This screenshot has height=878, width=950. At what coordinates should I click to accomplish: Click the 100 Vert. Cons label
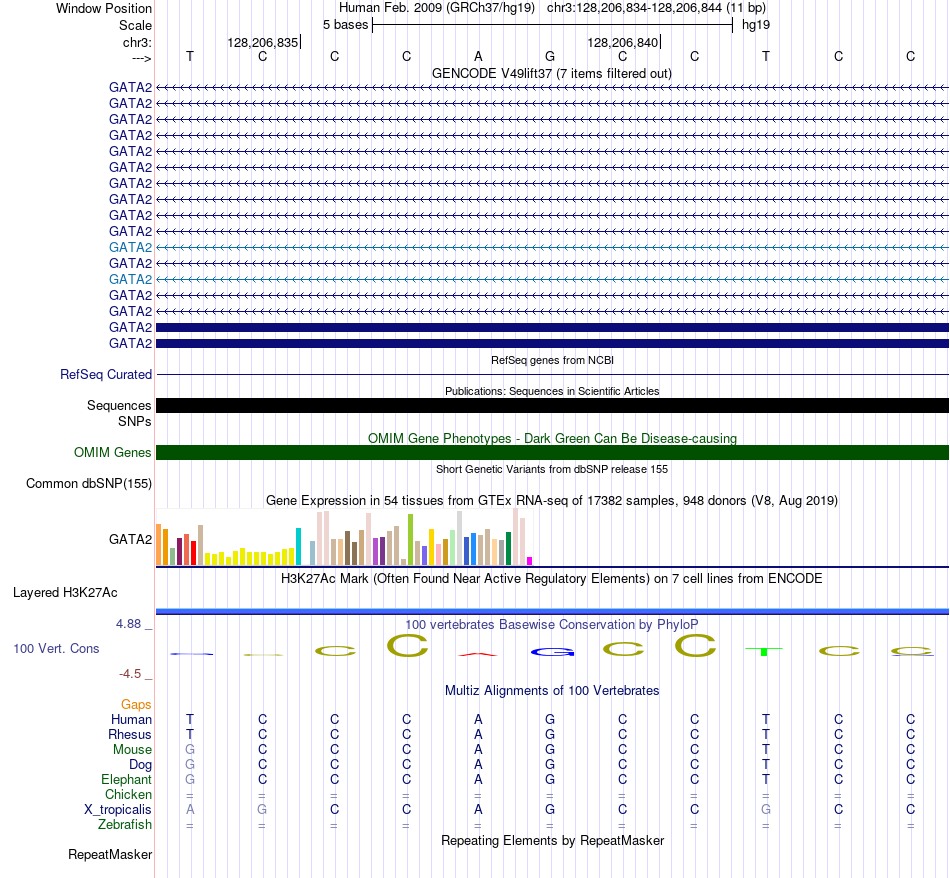click(56, 648)
